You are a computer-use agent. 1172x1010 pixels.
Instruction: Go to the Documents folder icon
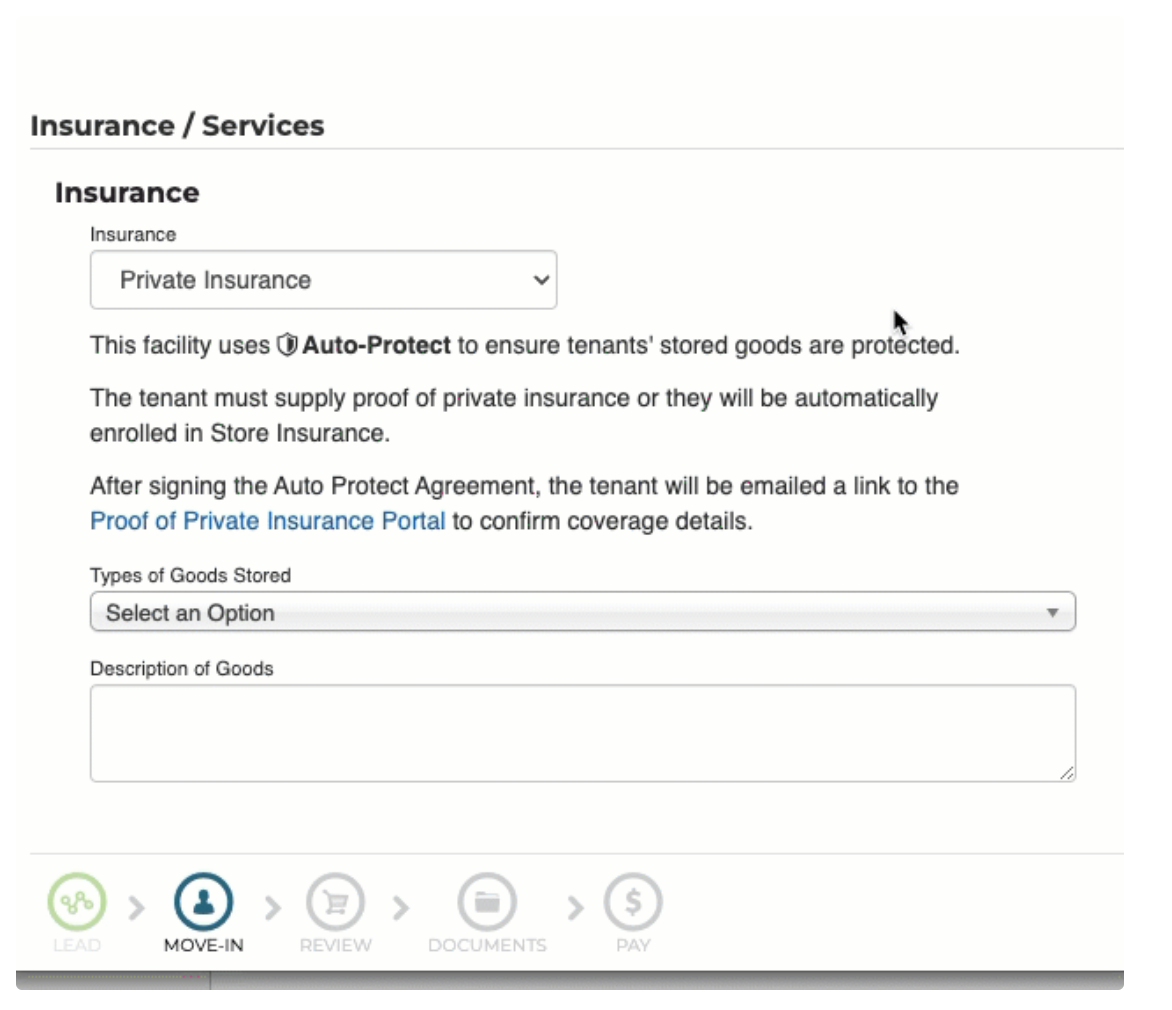point(487,902)
